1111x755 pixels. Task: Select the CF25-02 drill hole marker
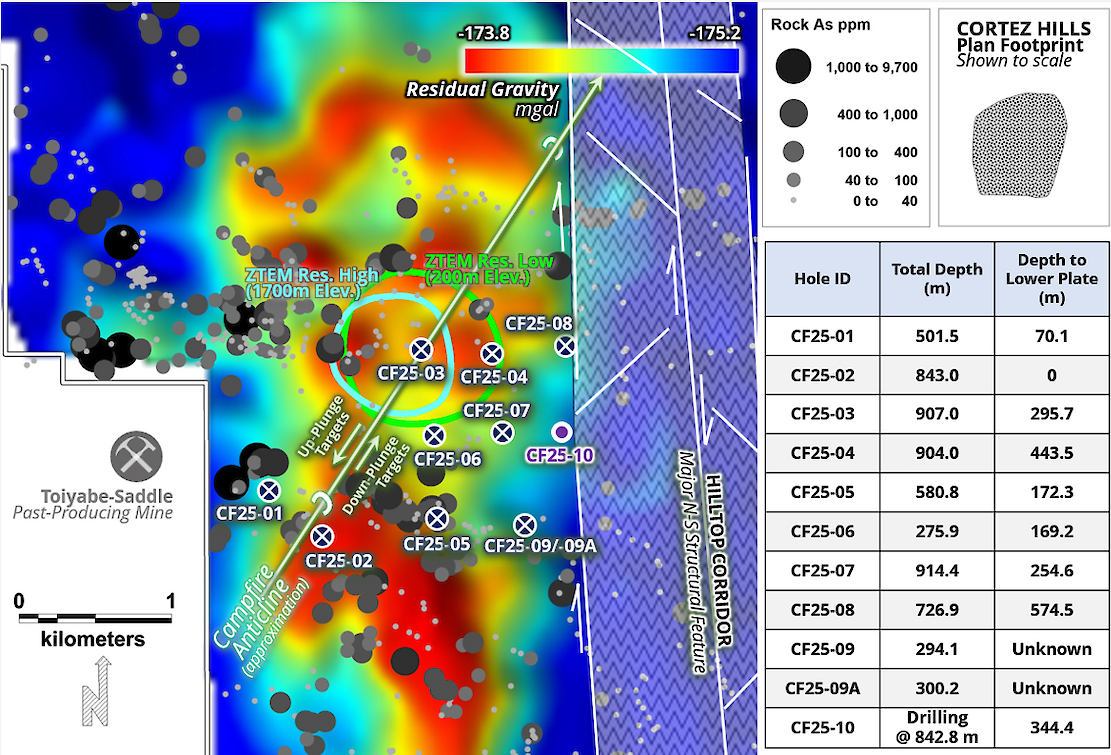click(322, 536)
